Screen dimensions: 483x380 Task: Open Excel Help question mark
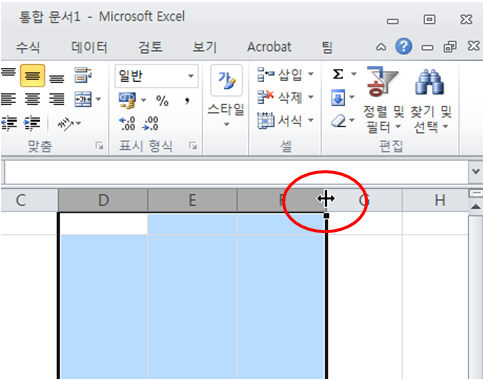[404, 46]
